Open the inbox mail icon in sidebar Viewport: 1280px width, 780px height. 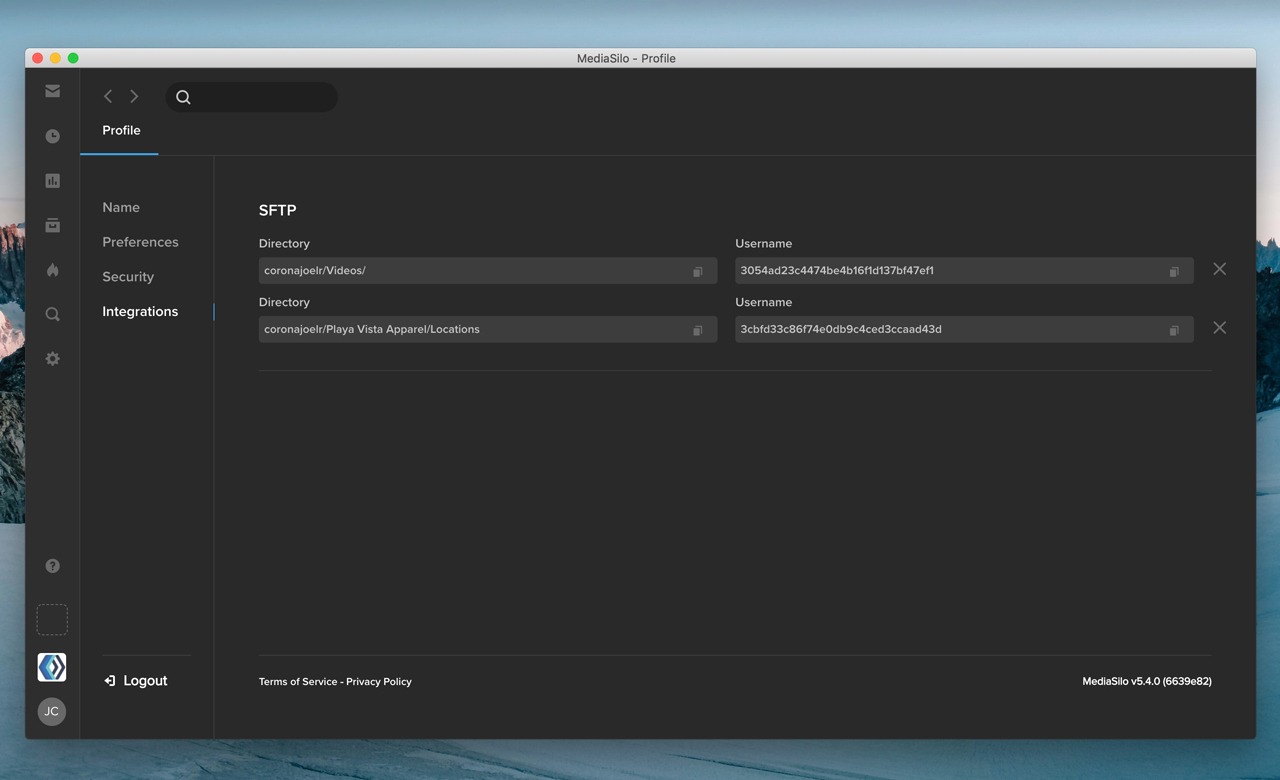pyautogui.click(x=52, y=91)
